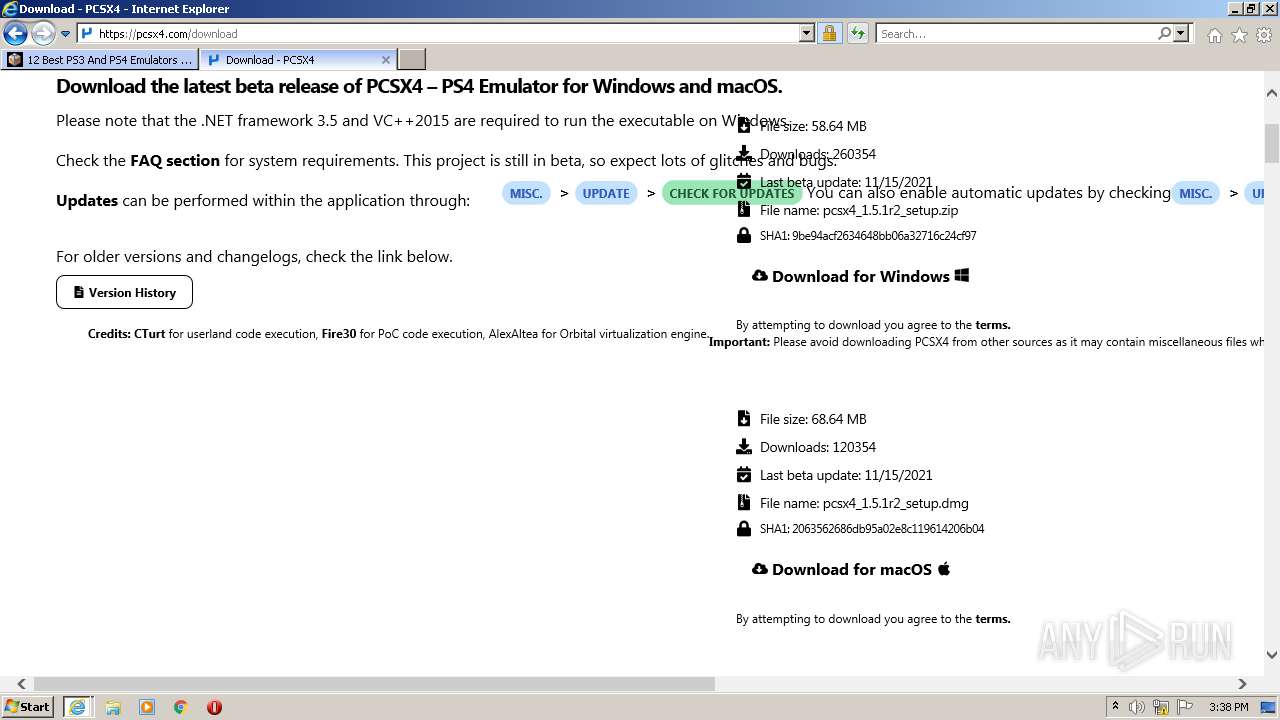Screen dimensions: 1280x720
Task: Click the 'SHA1: 2063562686db95a02e8c119614206b04' text
Action: (872, 529)
